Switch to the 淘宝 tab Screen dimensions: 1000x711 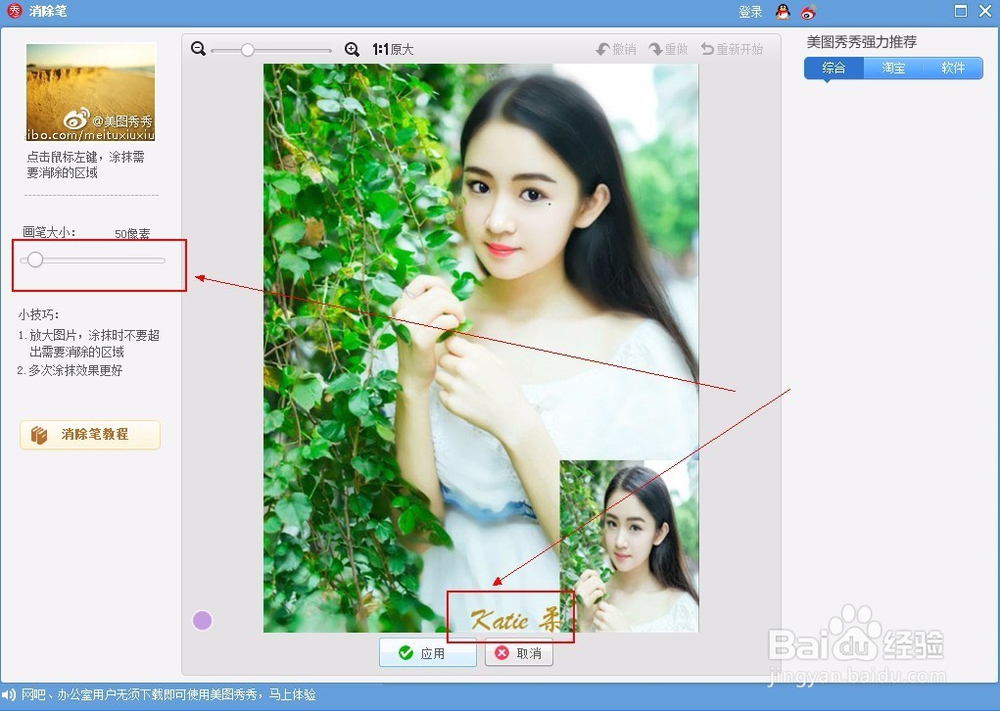[x=892, y=68]
